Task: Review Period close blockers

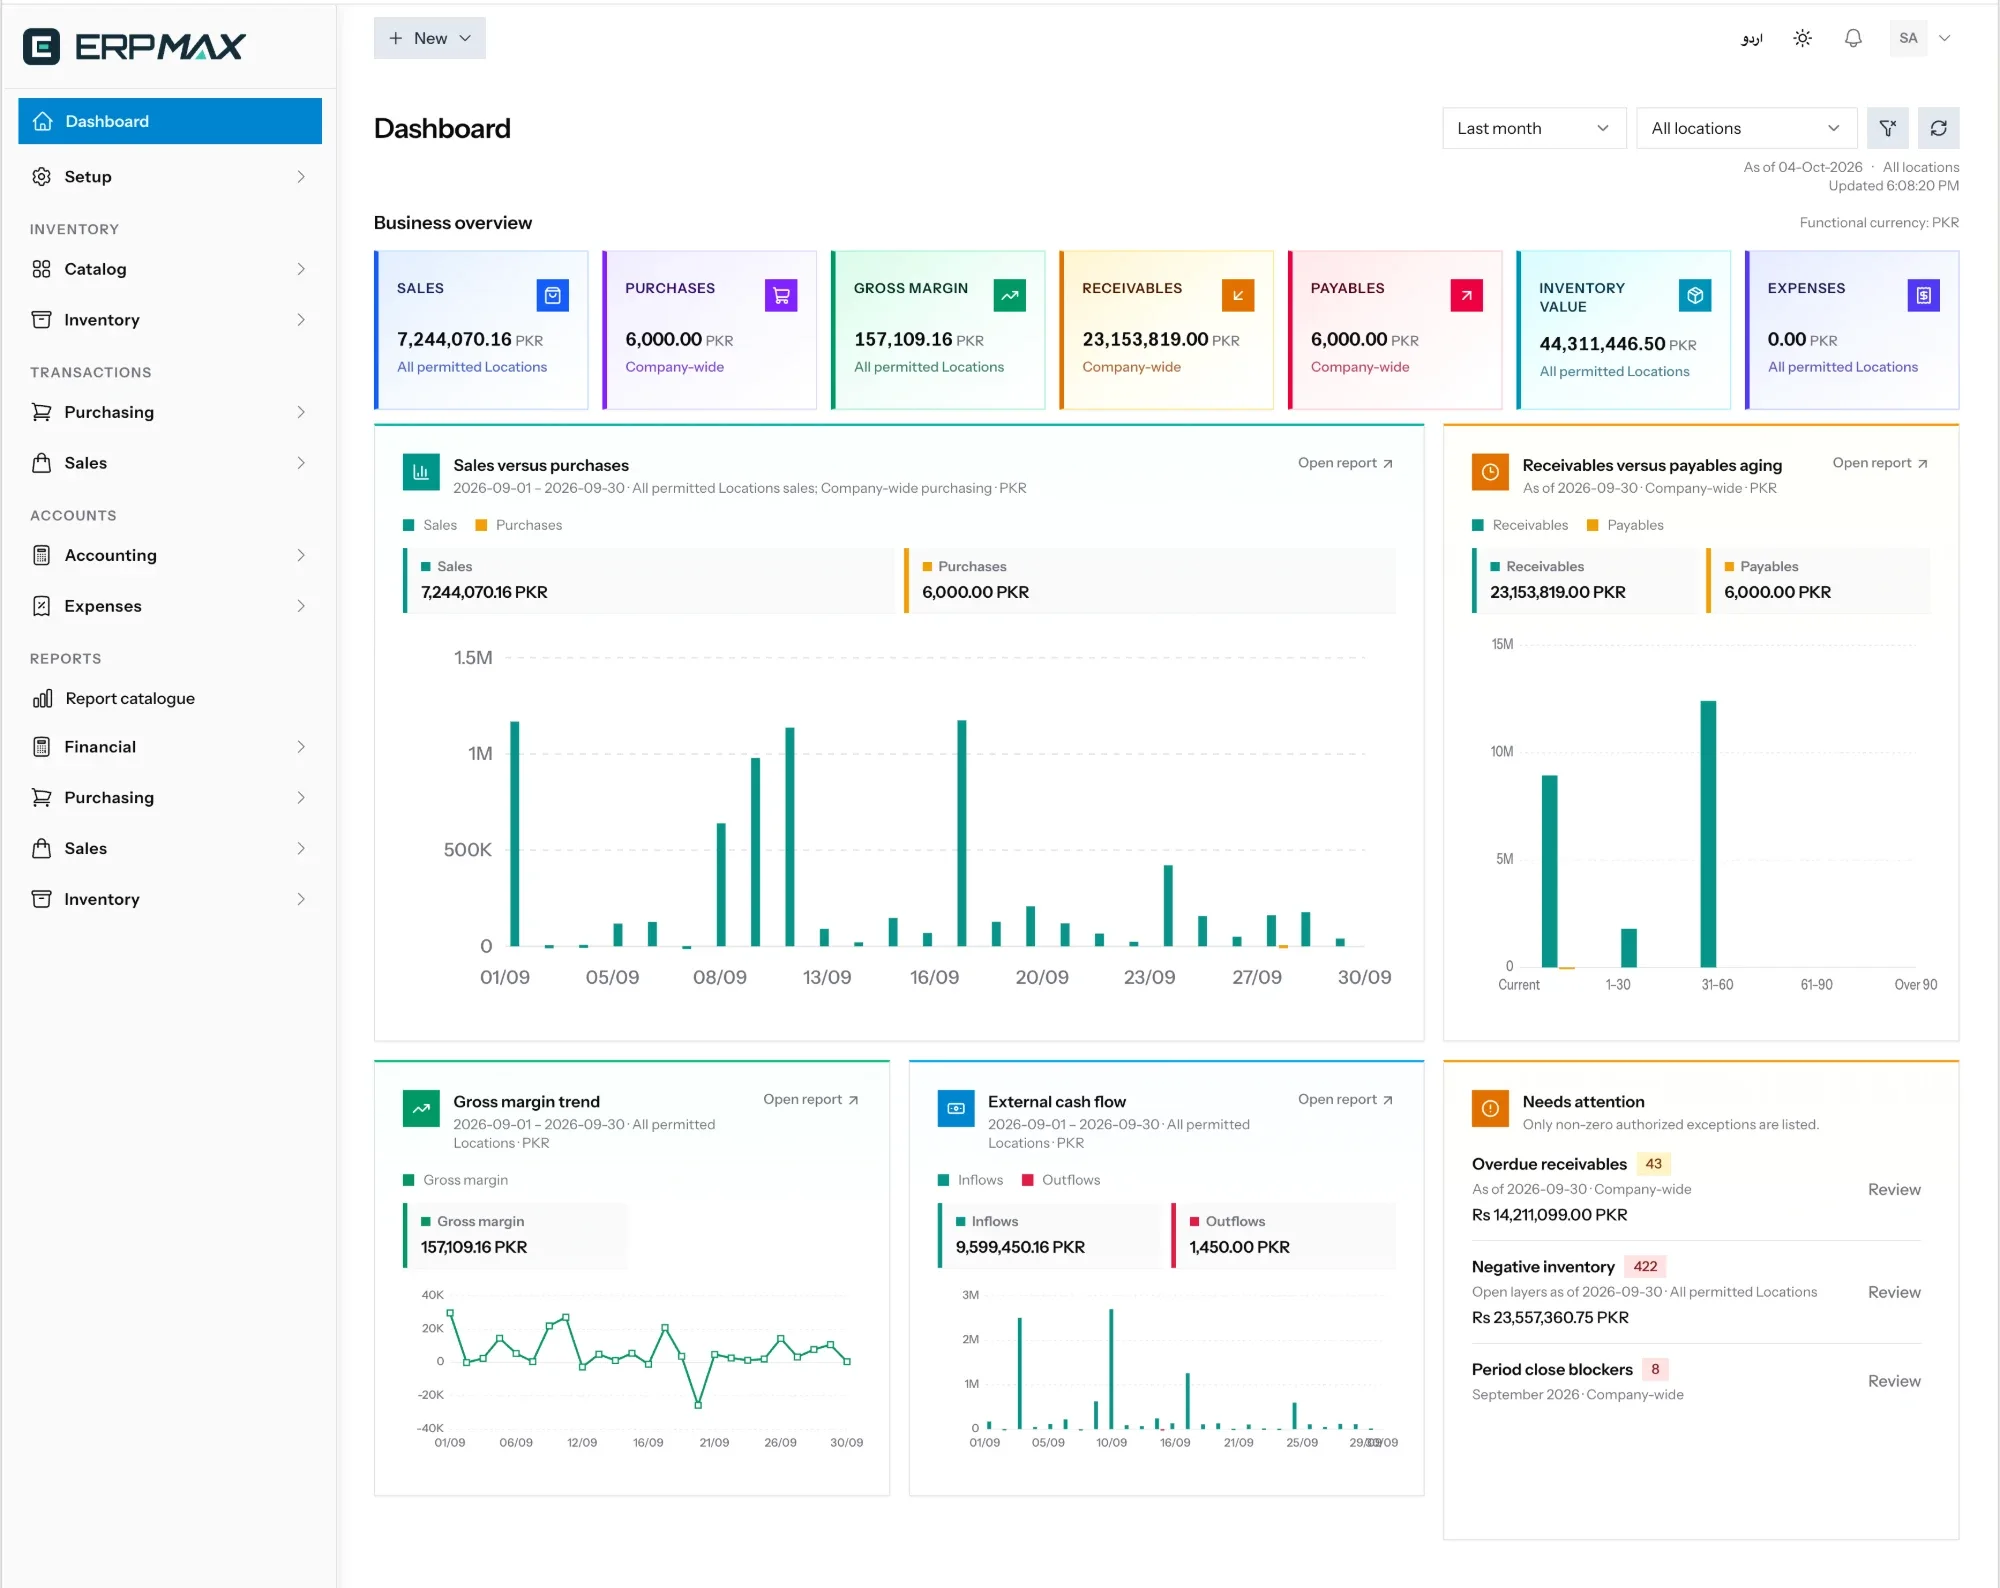Action: [x=1894, y=1381]
